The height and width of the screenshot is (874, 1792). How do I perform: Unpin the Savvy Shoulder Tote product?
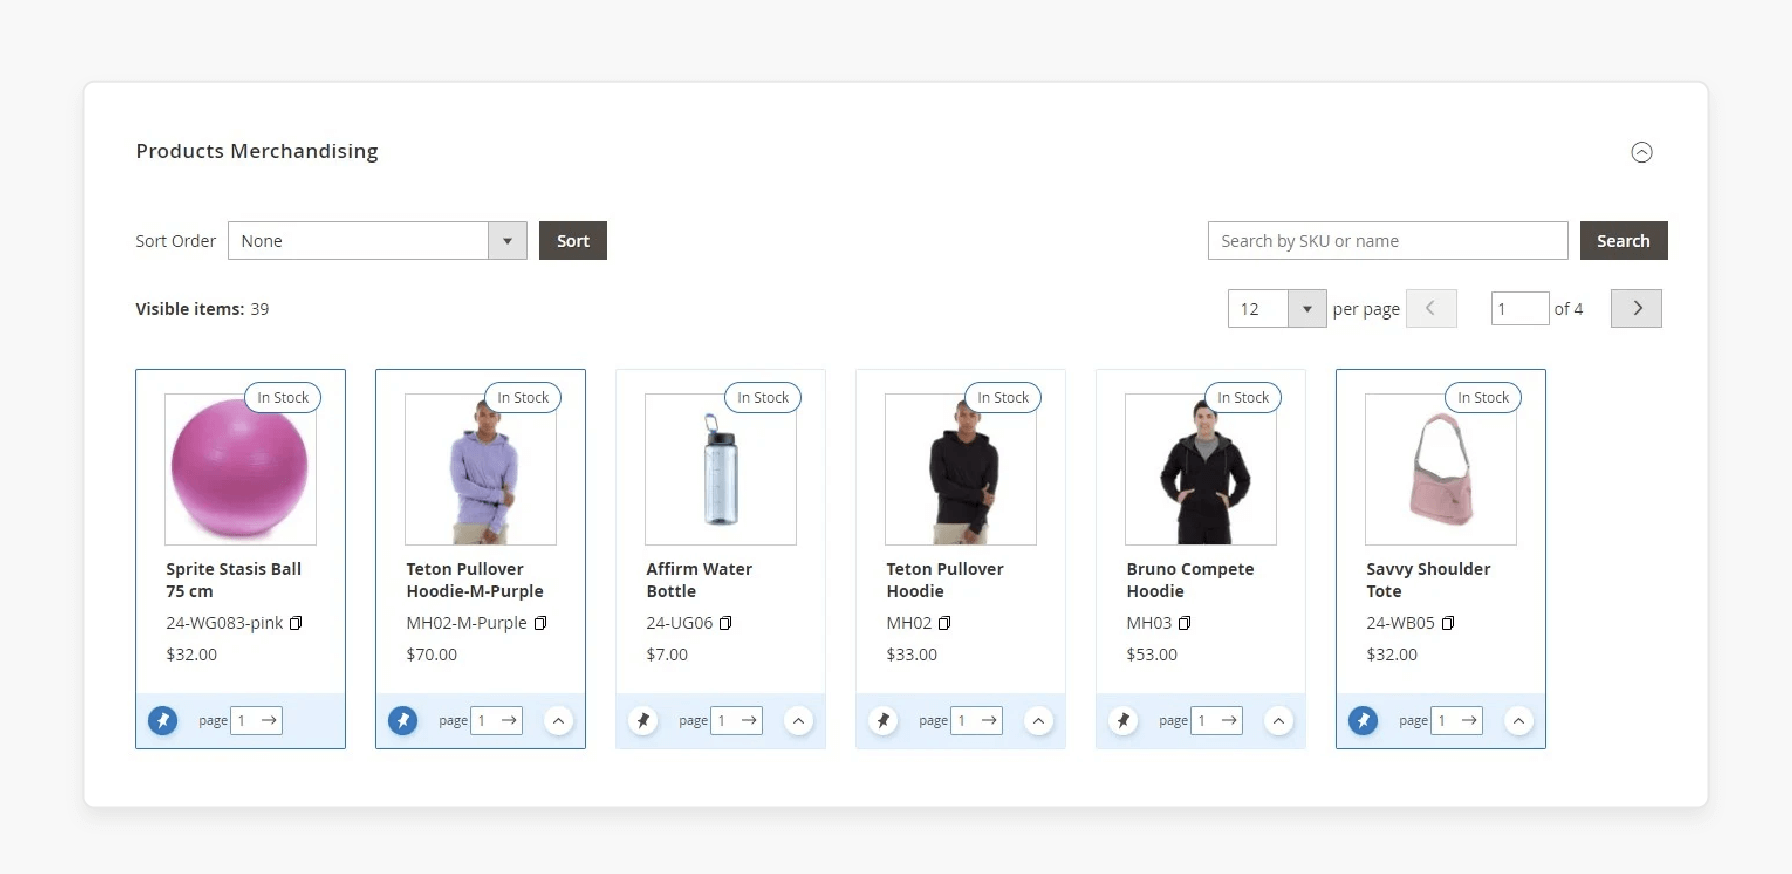[x=1363, y=720]
